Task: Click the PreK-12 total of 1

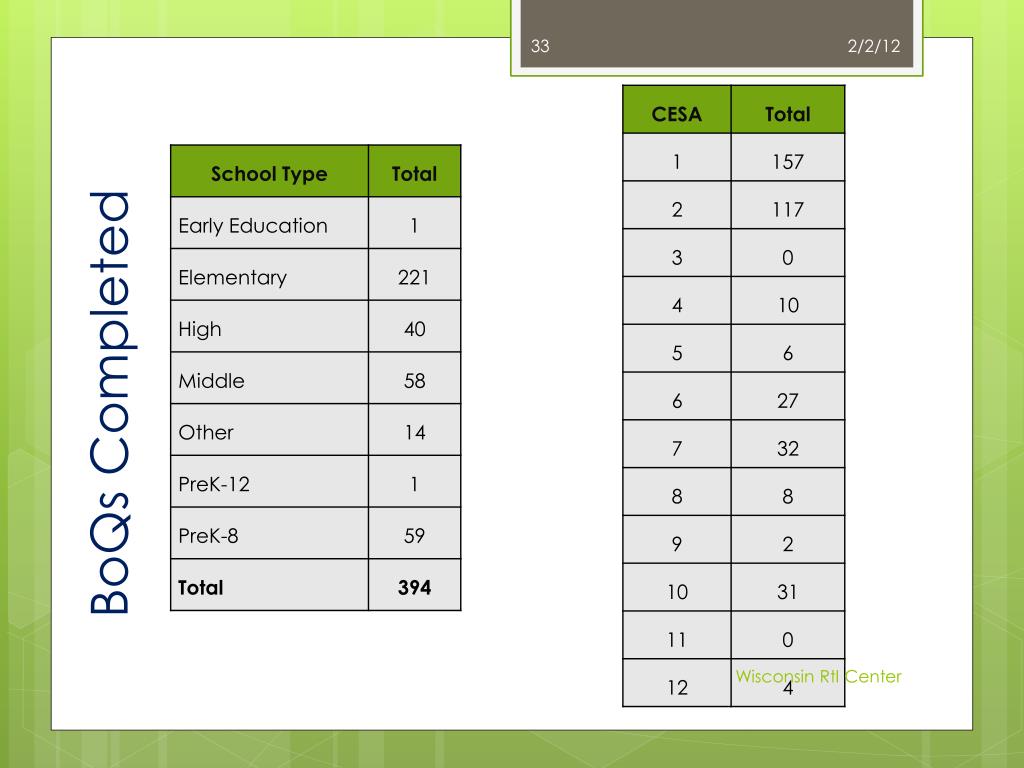Action: (414, 484)
